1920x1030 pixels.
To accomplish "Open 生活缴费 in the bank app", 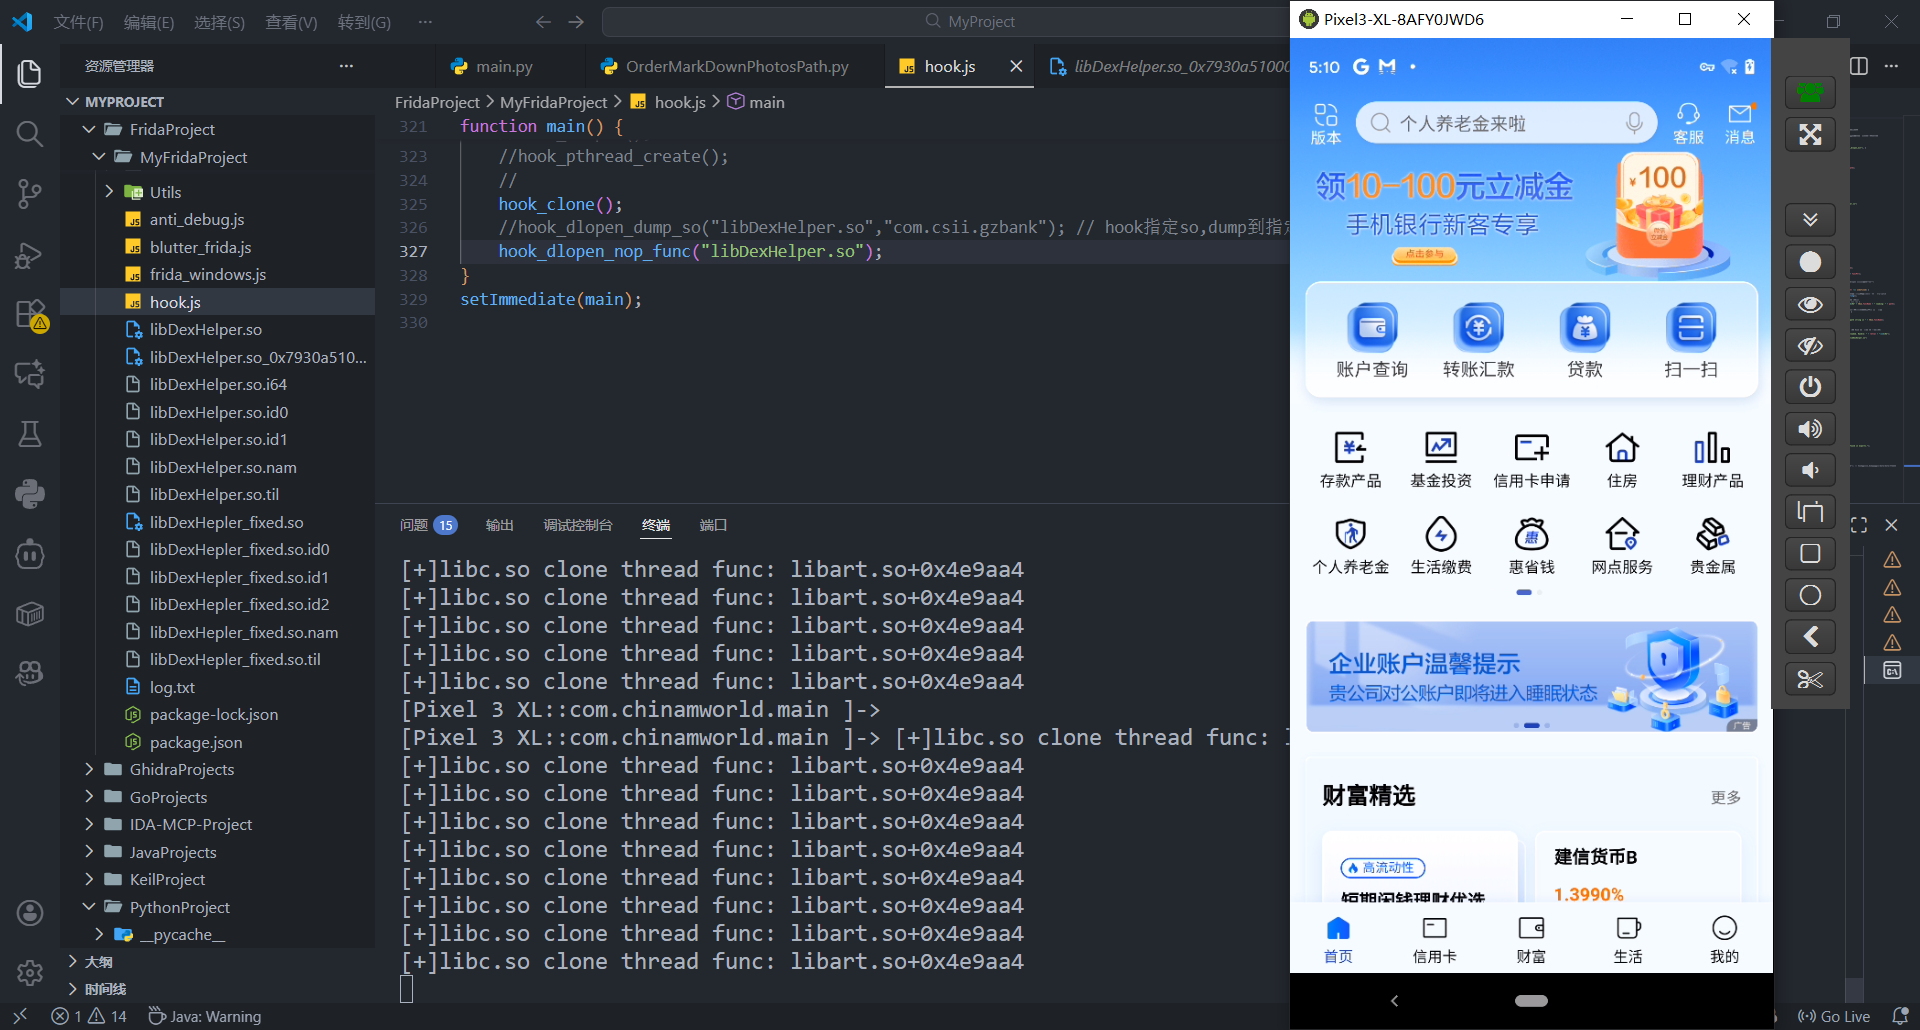I will 1441,546.
